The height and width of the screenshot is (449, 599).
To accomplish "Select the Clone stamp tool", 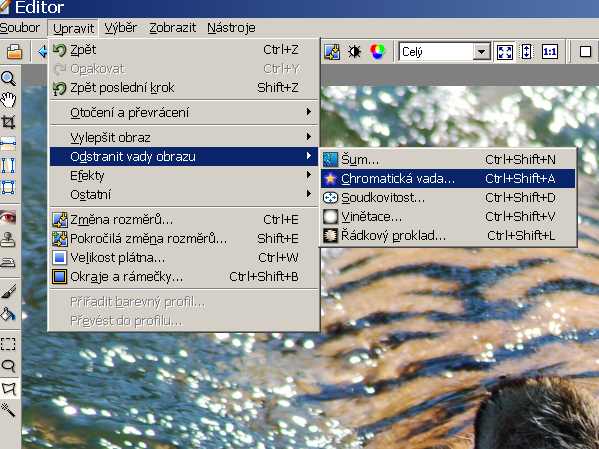I will (8, 240).
